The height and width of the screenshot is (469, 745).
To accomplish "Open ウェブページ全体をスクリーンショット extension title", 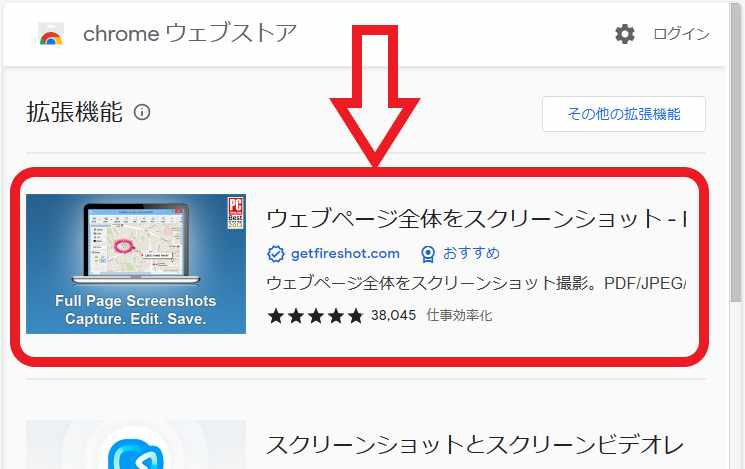I will coord(476,219).
